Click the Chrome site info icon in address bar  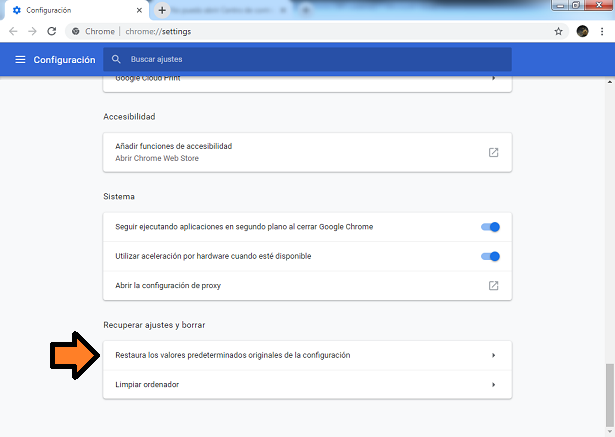point(76,31)
